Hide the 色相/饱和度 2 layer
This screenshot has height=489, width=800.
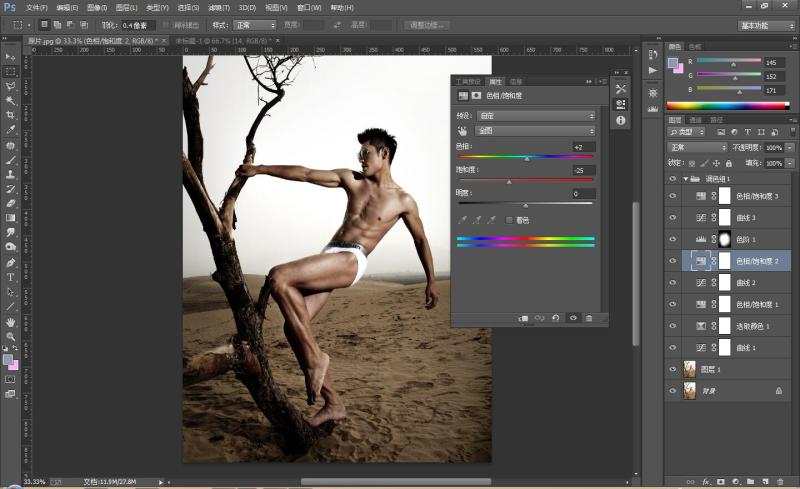[672, 261]
